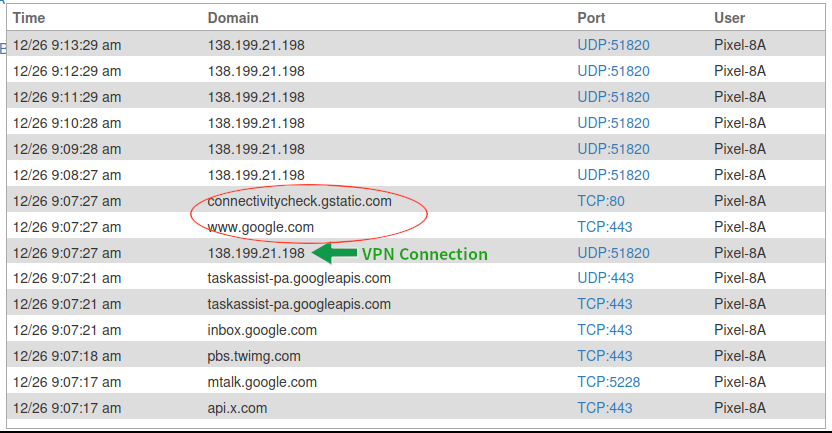Click the api.x.com domain entry

(237, 408)
